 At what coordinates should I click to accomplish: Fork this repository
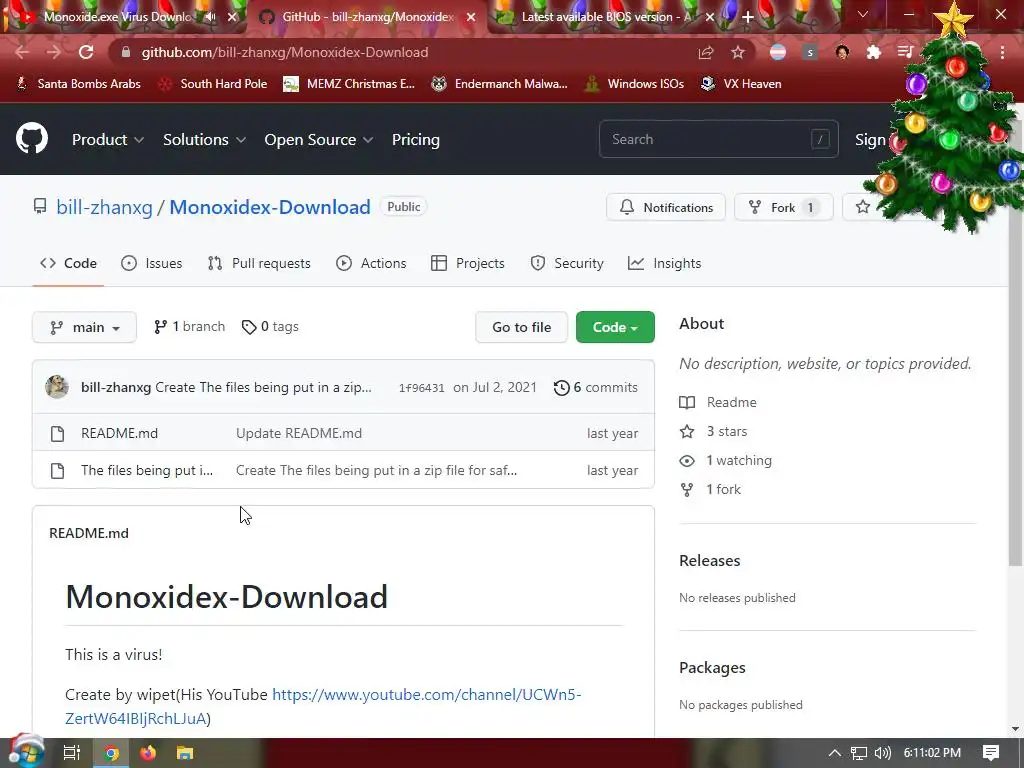[784, 207]
